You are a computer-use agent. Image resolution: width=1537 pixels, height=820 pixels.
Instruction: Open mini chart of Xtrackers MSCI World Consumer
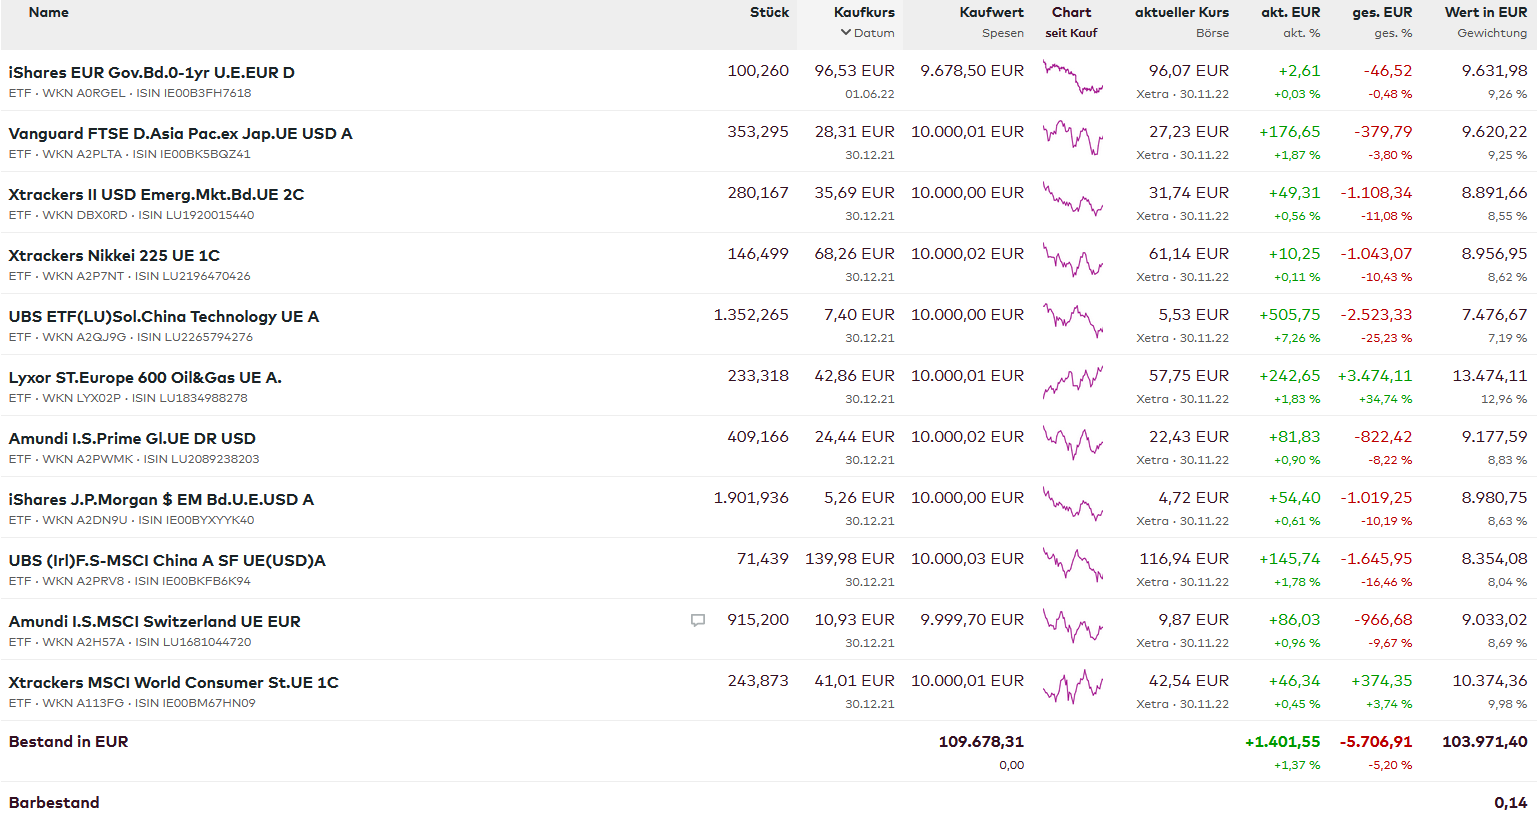click(1072, 687)
